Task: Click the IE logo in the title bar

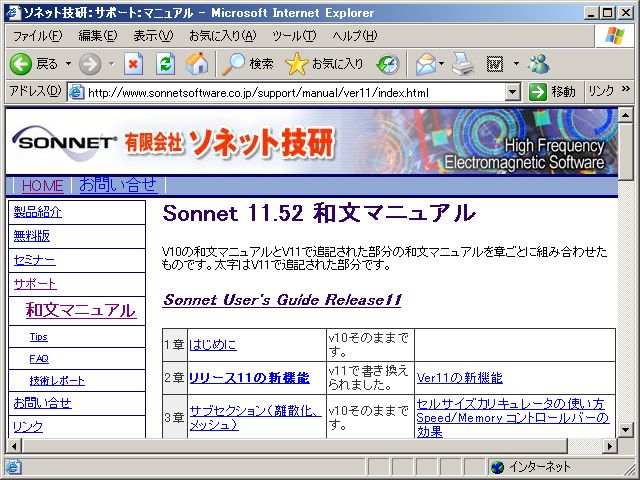Action: [x=13, y=13]
